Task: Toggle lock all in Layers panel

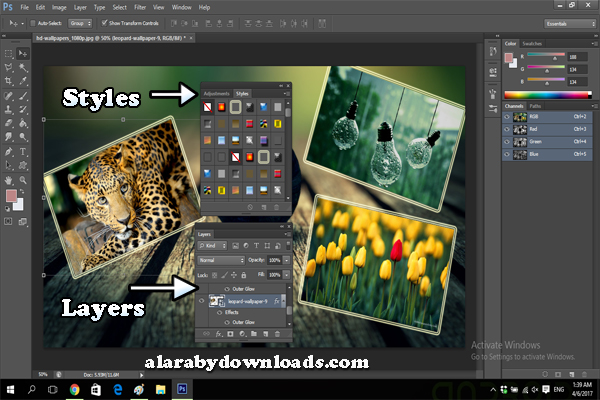Action: point(243,275)
